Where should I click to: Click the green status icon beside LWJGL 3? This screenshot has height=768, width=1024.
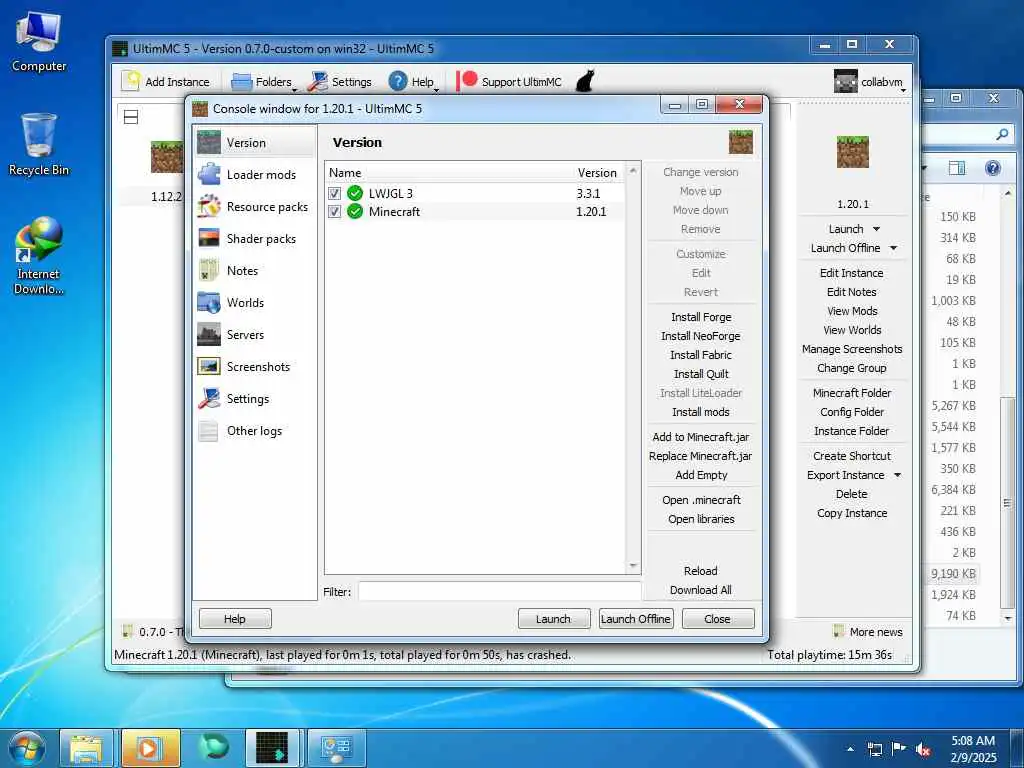pos(355,193)
